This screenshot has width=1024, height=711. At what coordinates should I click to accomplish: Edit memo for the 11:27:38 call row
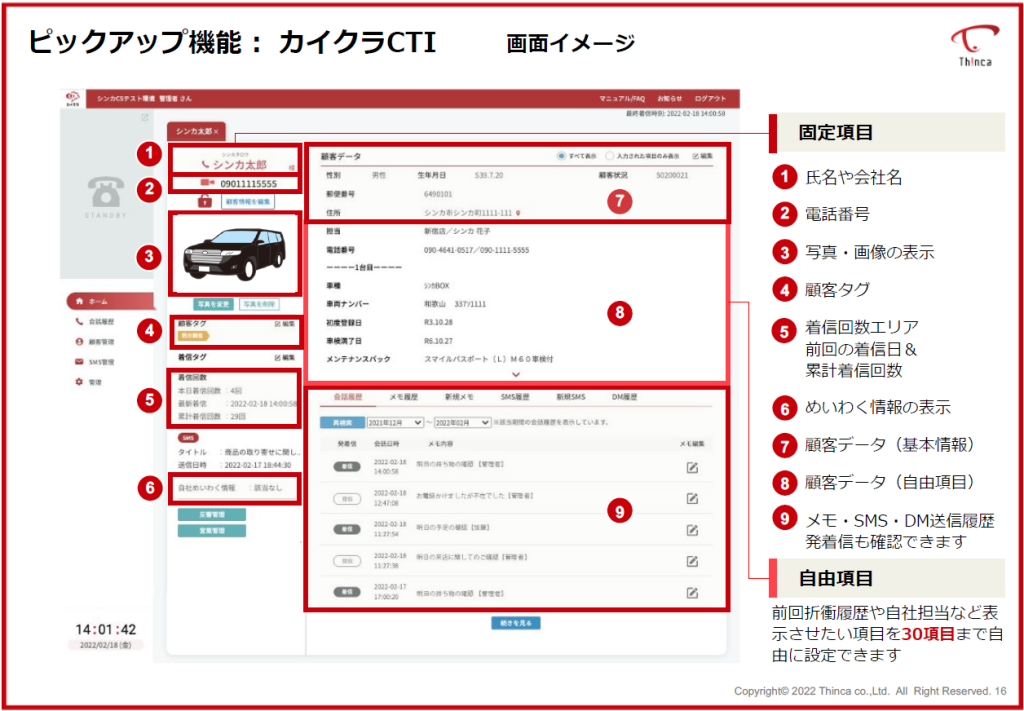(693, 561)
